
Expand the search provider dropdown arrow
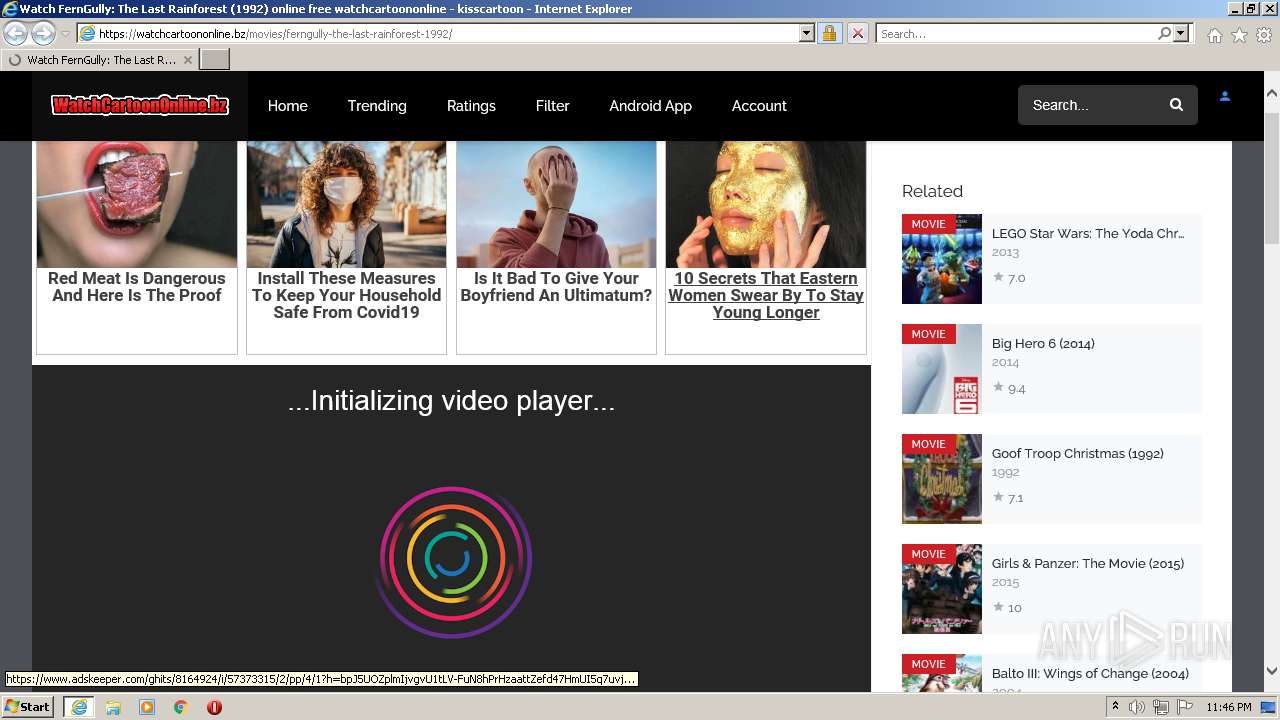coord(1181,33)
